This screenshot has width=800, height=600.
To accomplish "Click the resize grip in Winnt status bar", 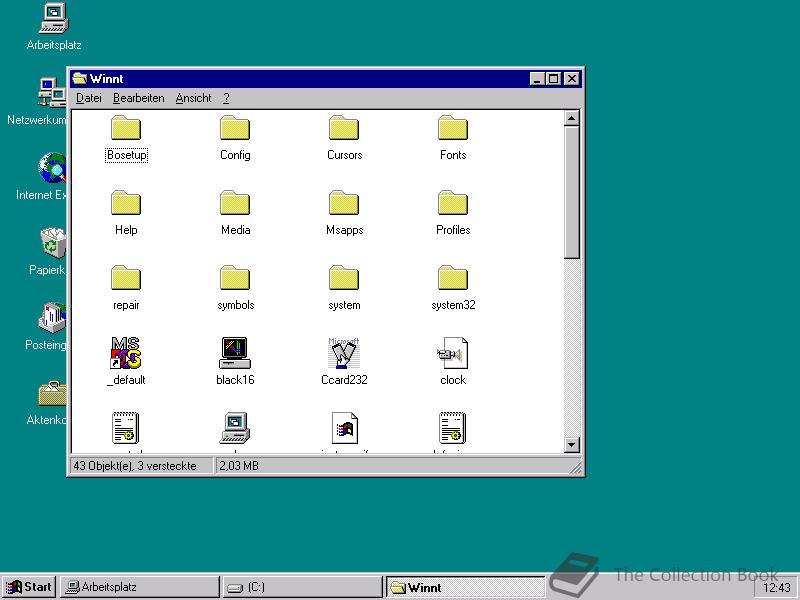I will (x=575, y=467).
